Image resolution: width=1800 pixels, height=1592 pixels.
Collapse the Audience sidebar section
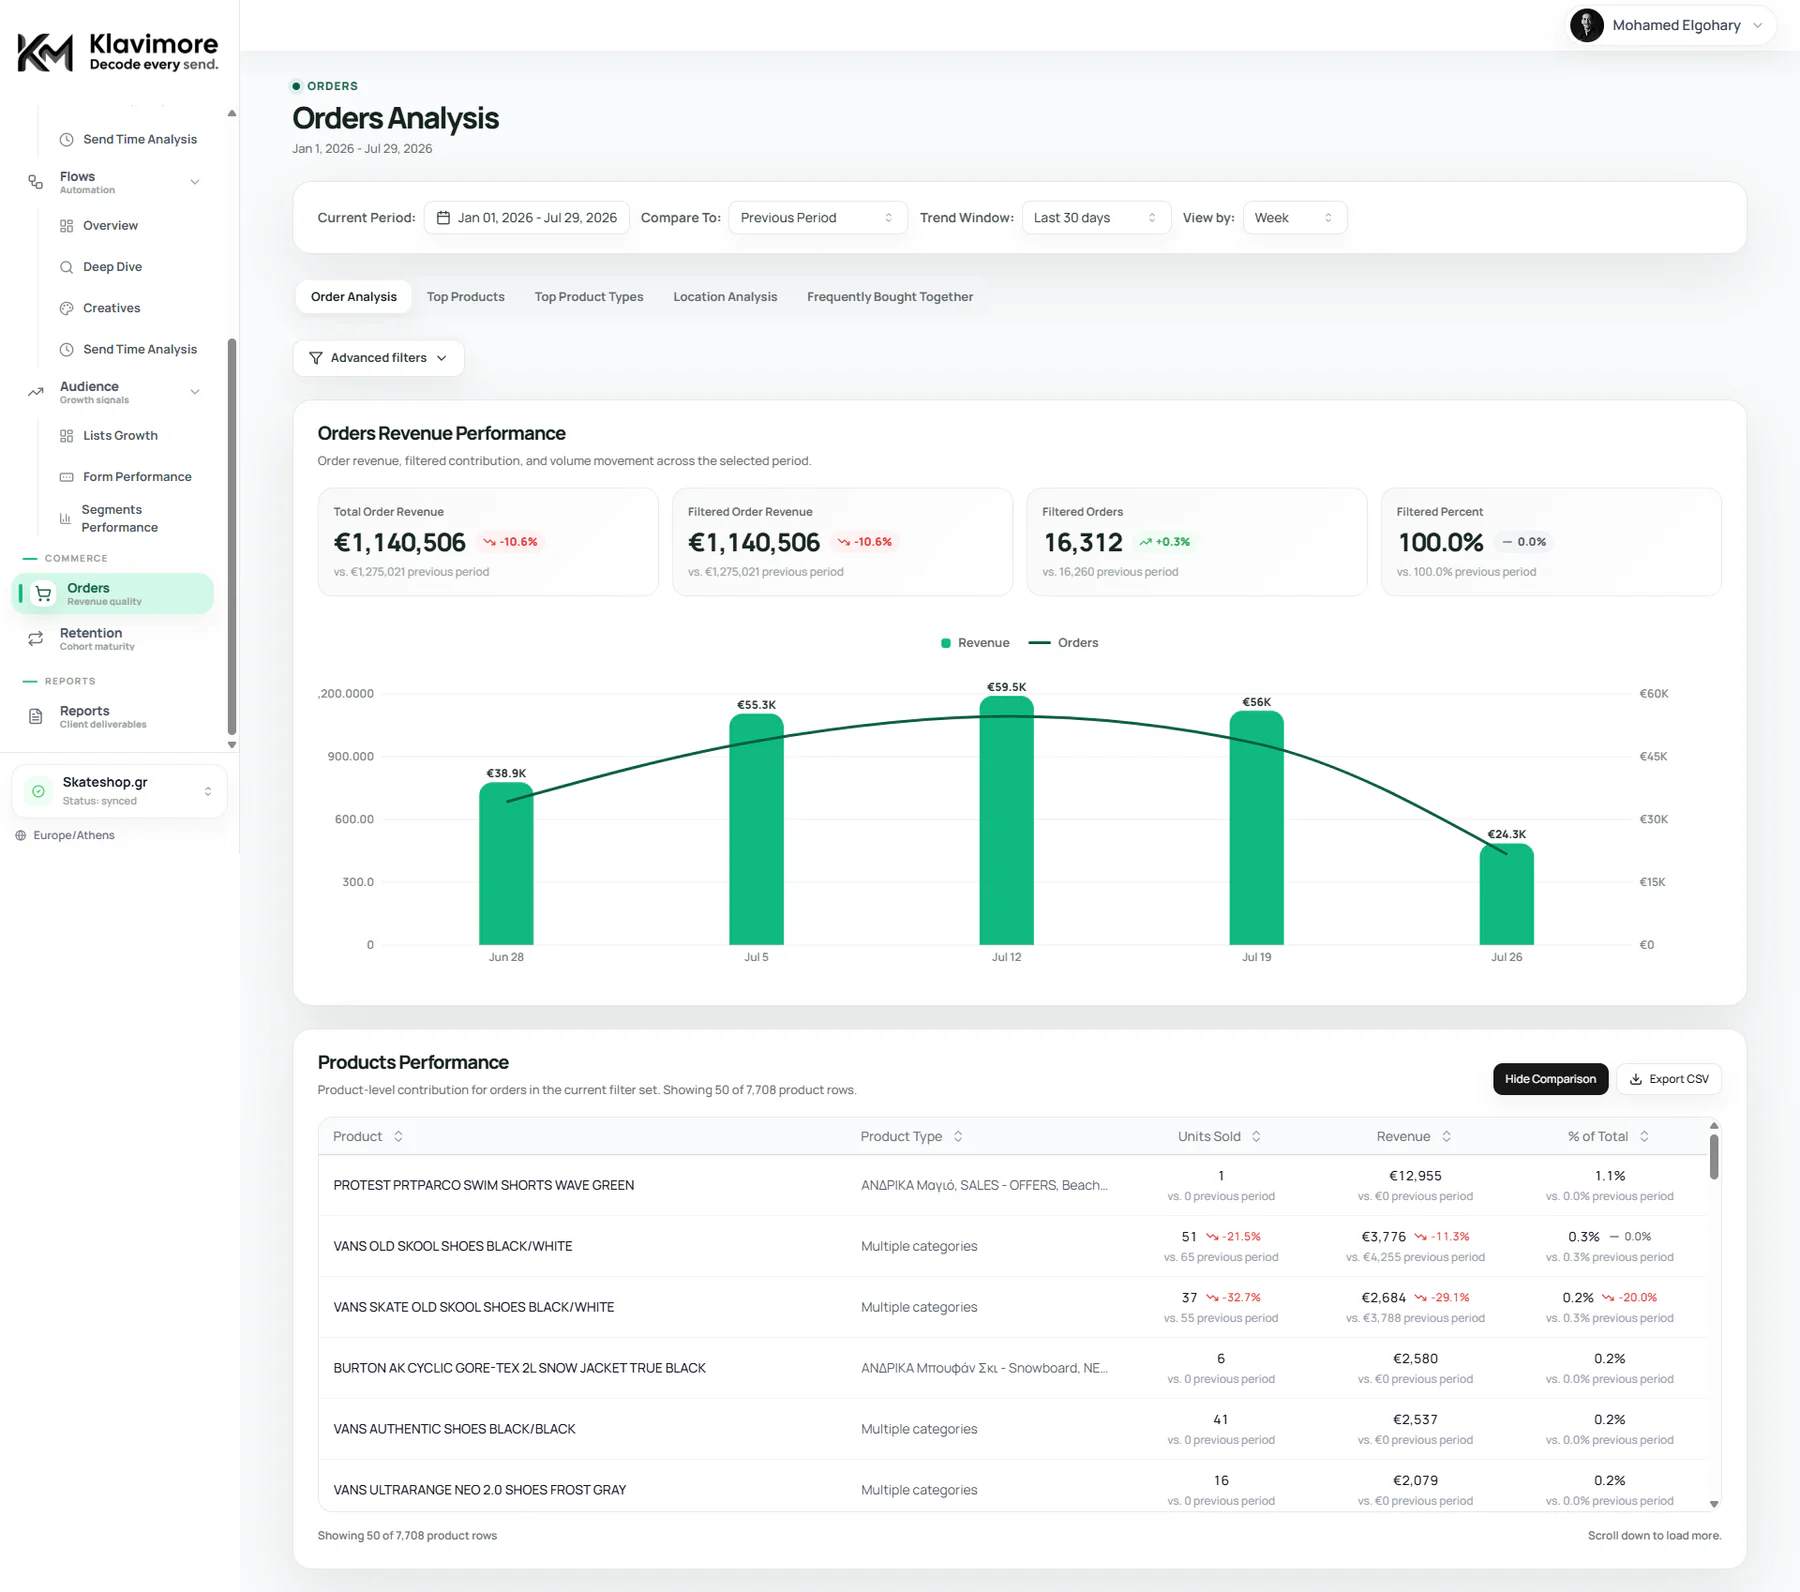pyautogui.click(x=195, y=392)
